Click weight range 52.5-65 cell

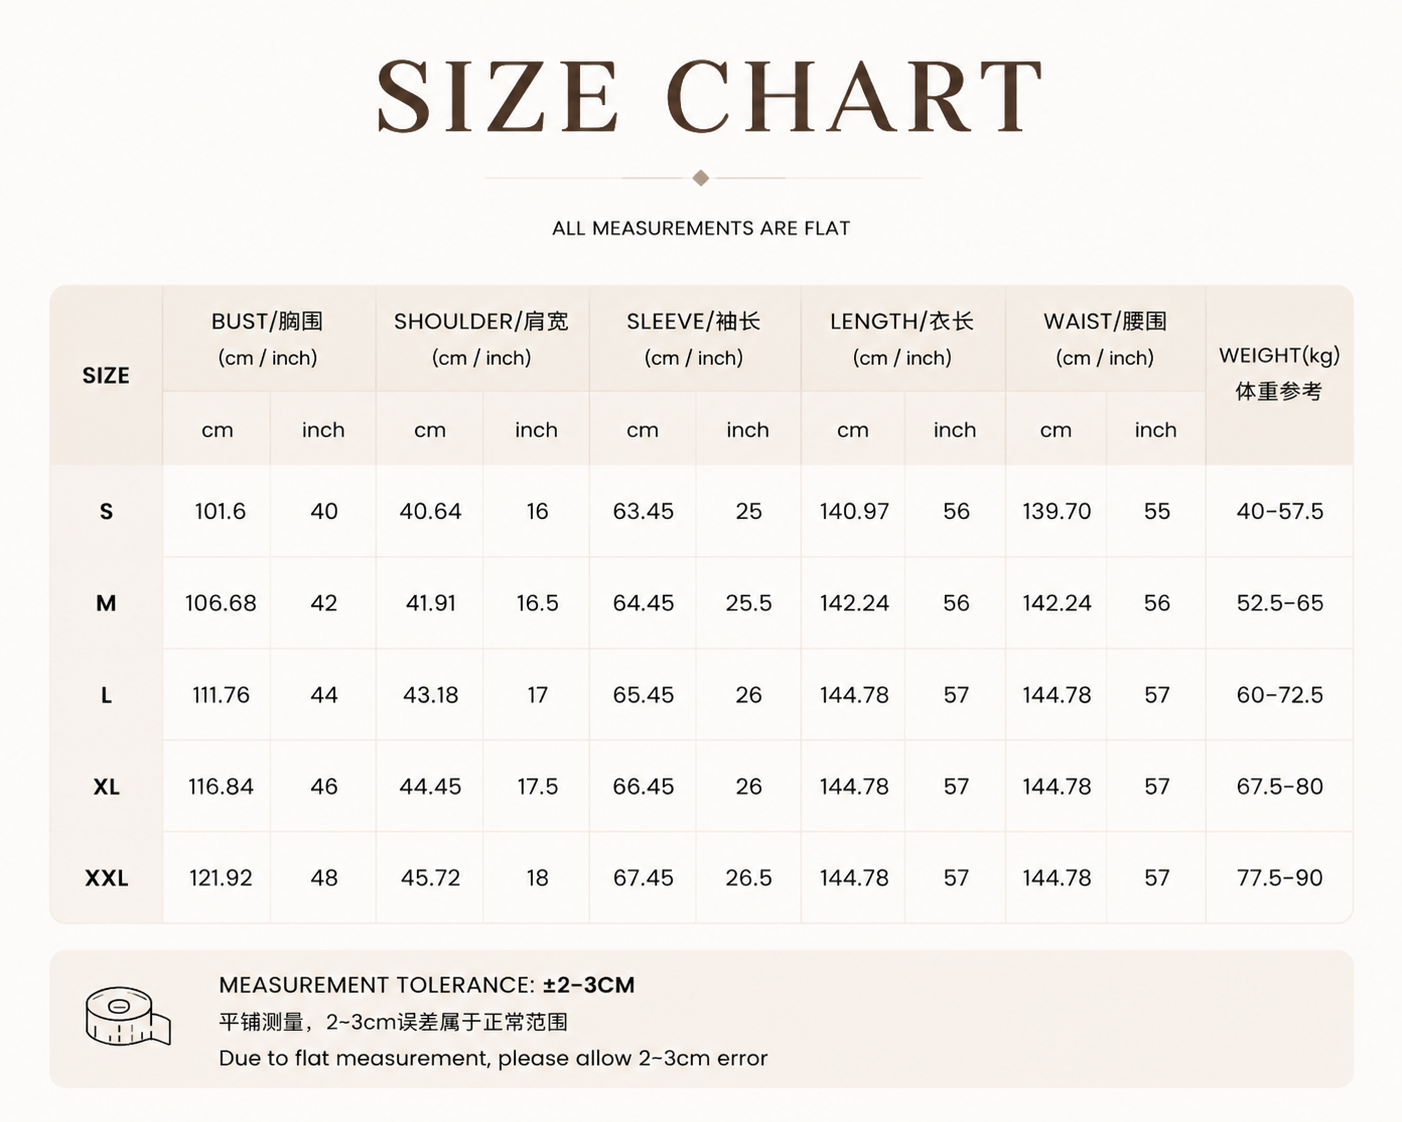pos(1280,603)
